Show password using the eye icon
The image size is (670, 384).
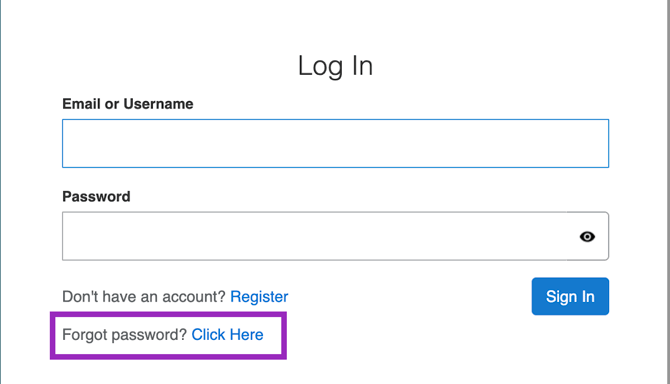587,236
